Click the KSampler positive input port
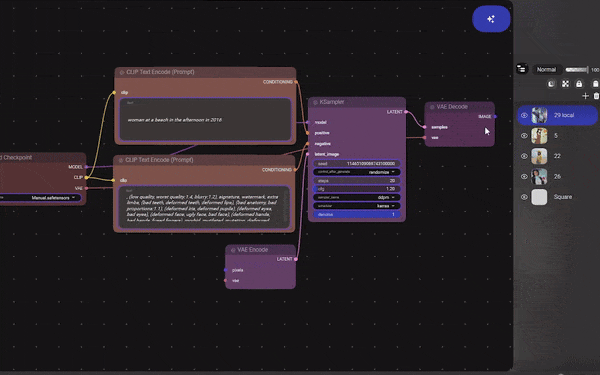This screenshot has height=375, width=600. pos(308,133)
